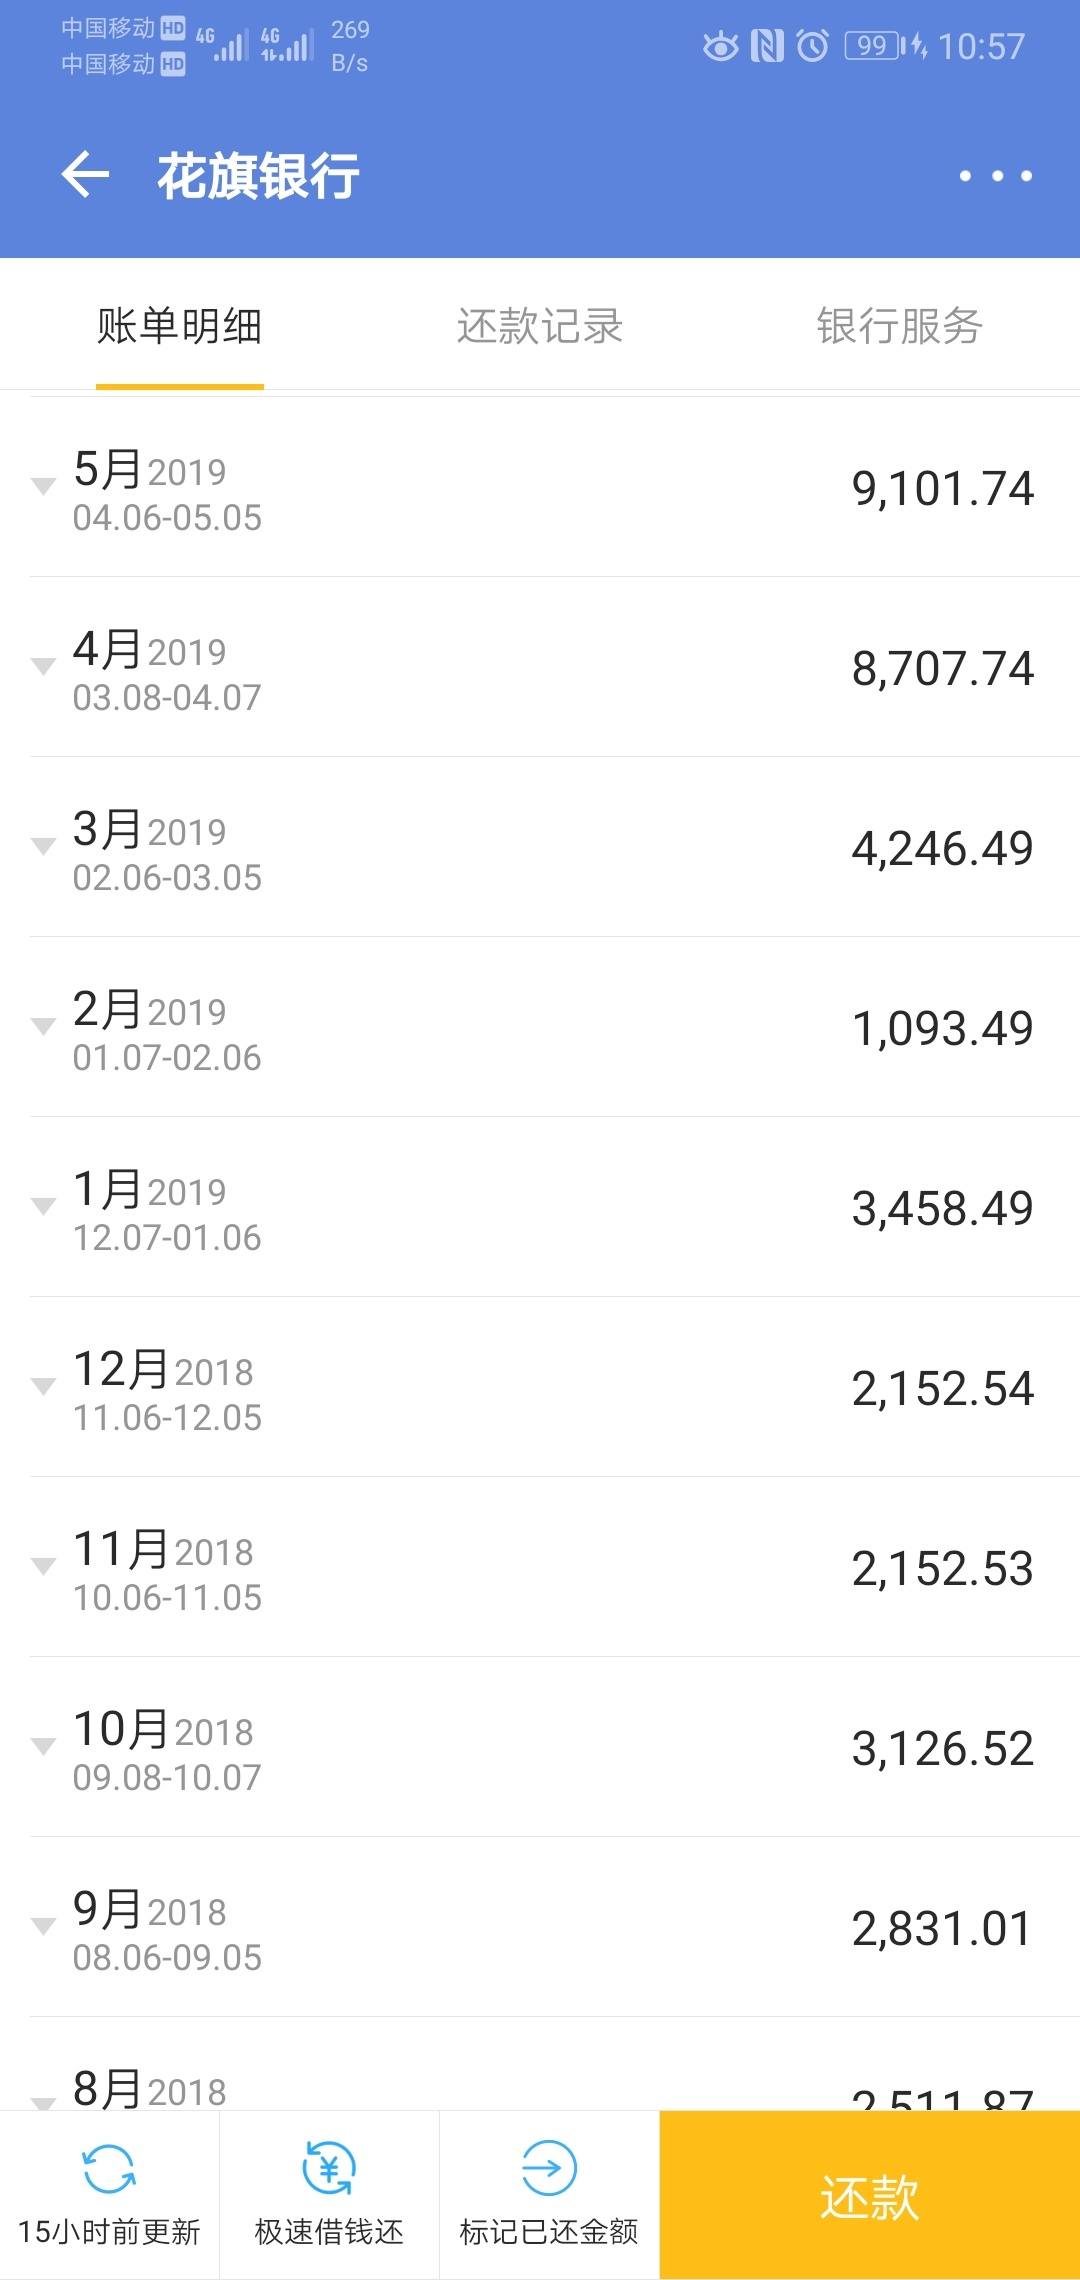1080x2280 pixels.
Task: Open the 9月 bill amount 2,831.01
Action: click(x=941, y=1929)
